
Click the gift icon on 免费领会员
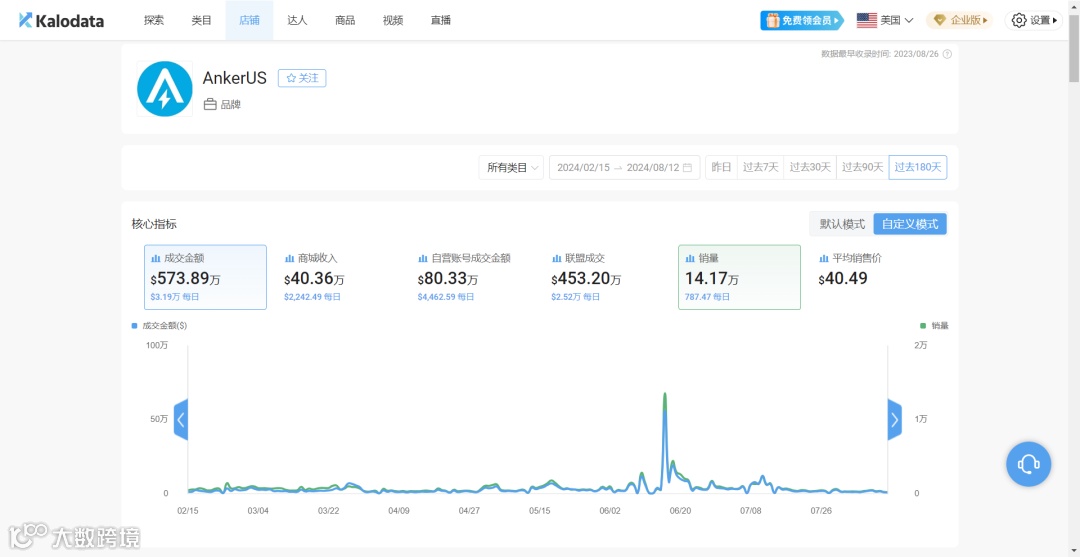[x=772, y=21]
